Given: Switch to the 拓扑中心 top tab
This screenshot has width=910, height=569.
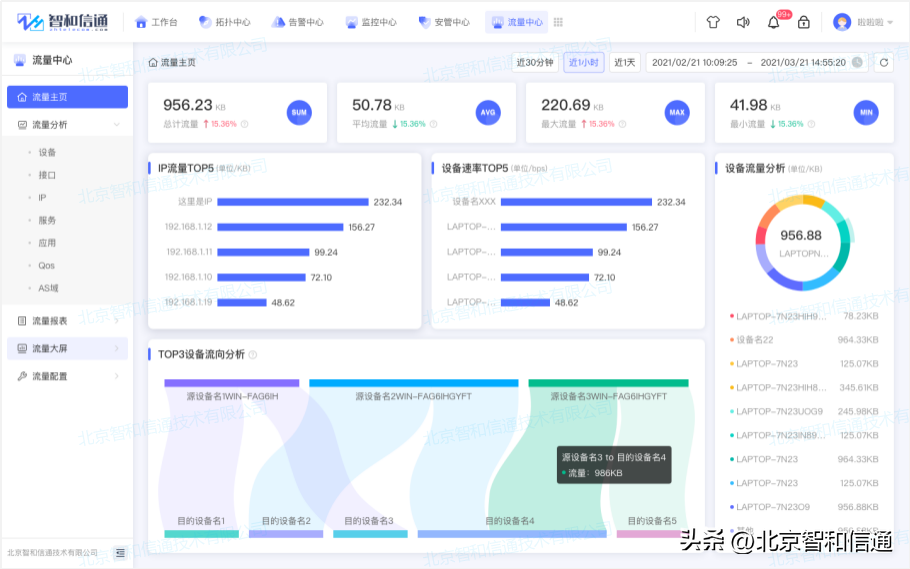Looking at the screenshot, I should click(225, 22).
